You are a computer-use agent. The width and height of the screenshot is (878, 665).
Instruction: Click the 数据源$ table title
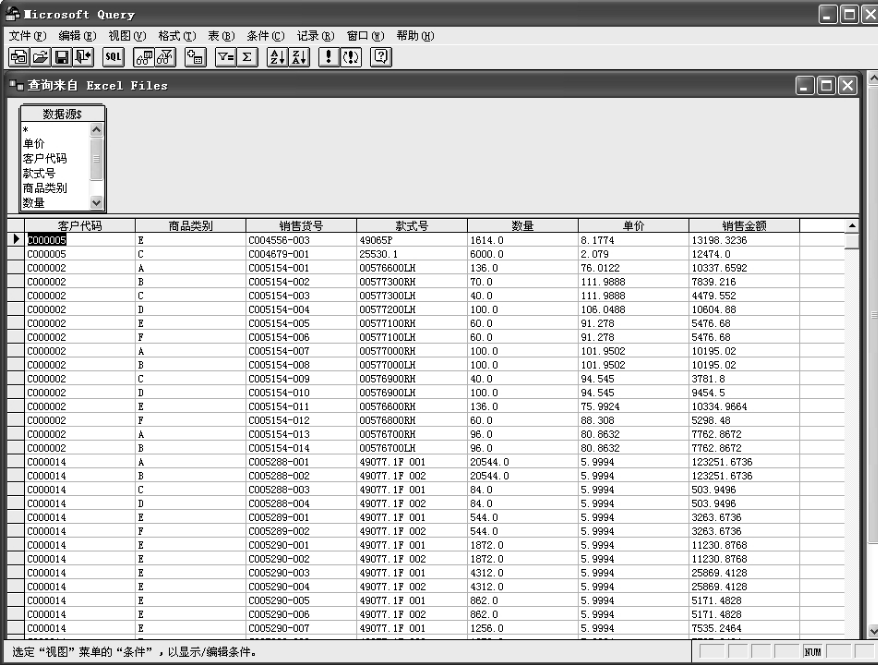tap(62, 114)
